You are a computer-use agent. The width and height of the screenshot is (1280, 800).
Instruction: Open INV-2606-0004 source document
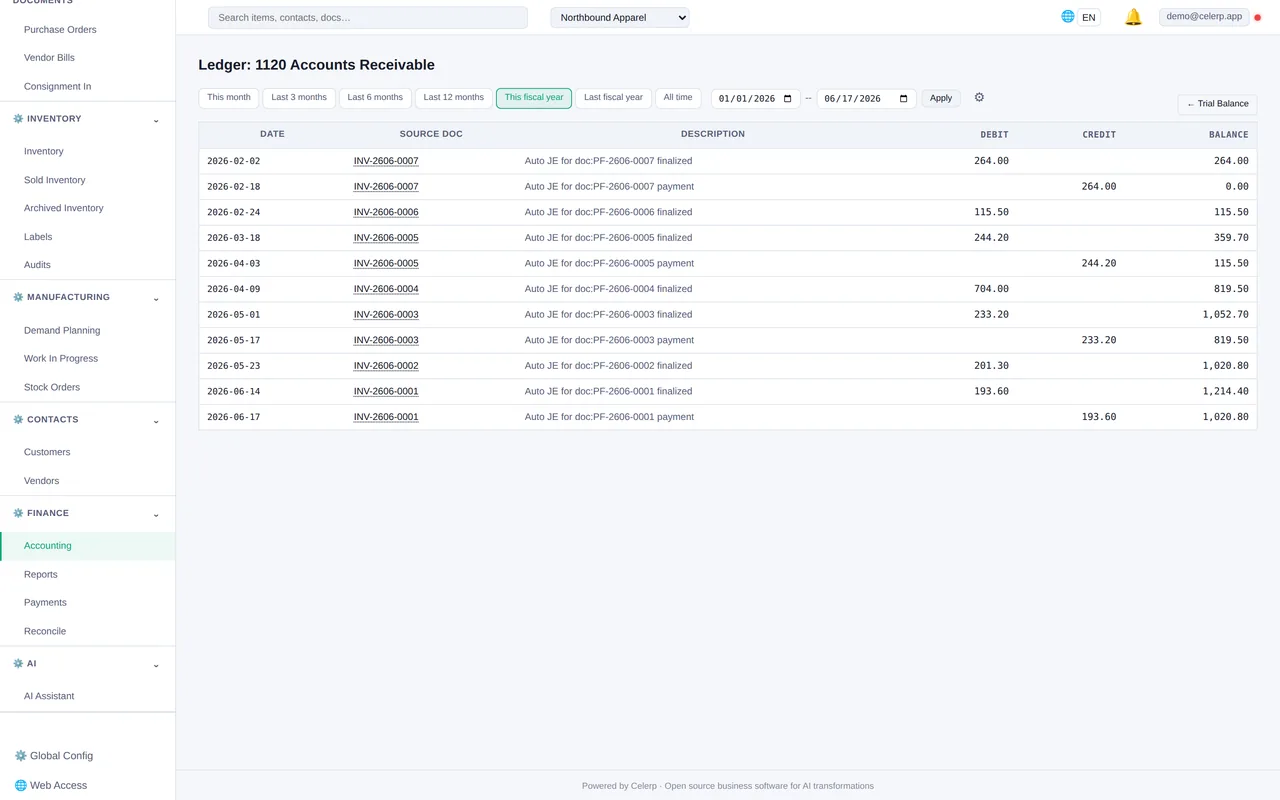[x=386, y=289]
